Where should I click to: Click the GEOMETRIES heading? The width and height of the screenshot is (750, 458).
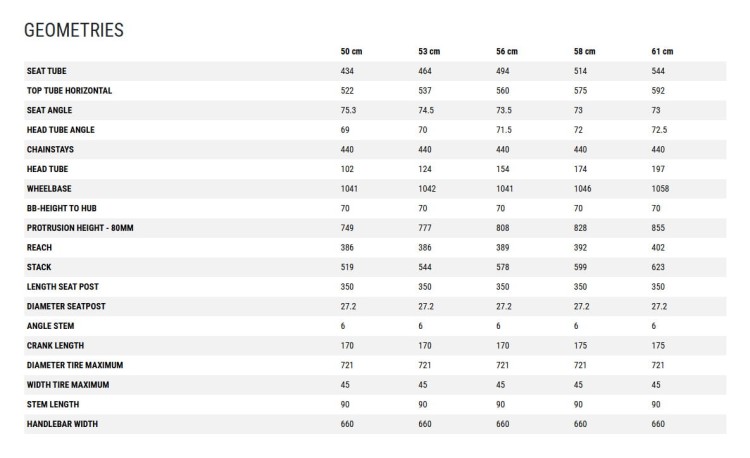coord(74,30)
